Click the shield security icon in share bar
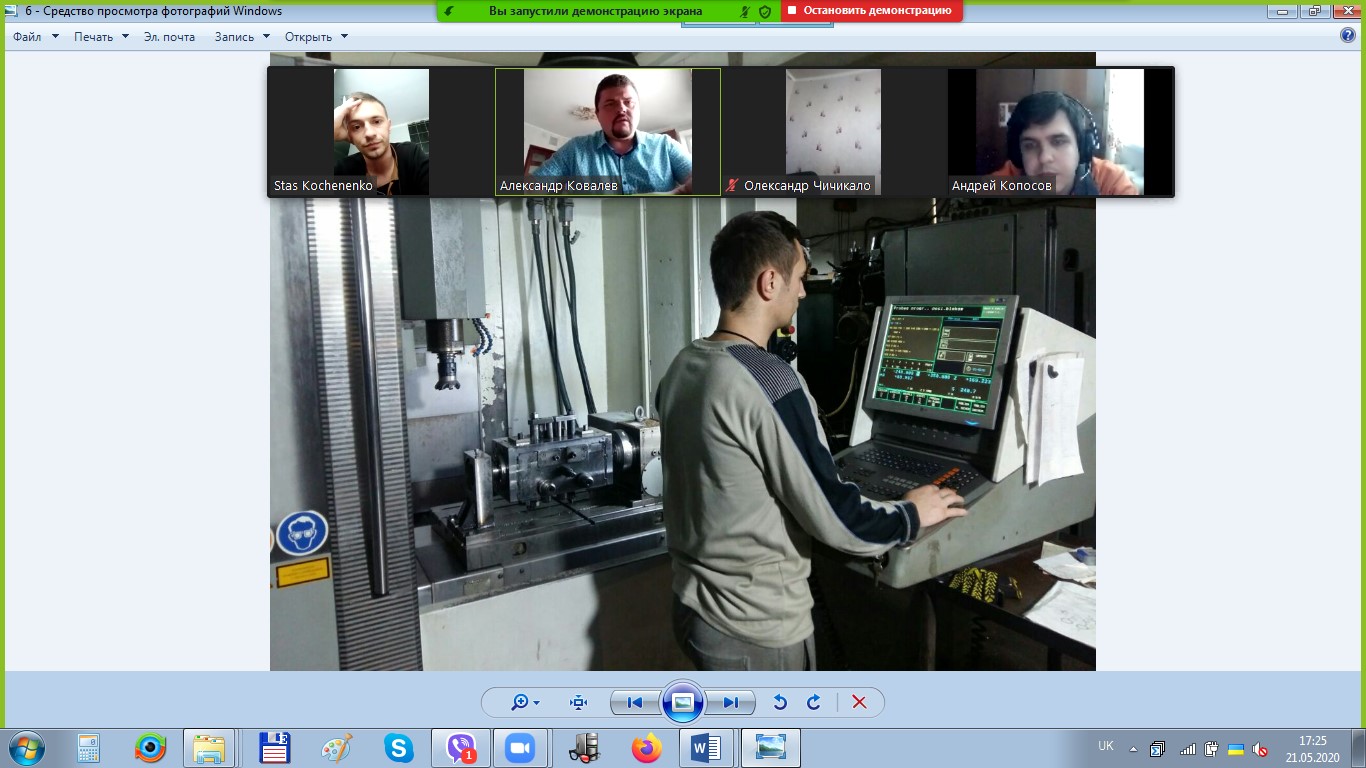 tap(765, 11)
